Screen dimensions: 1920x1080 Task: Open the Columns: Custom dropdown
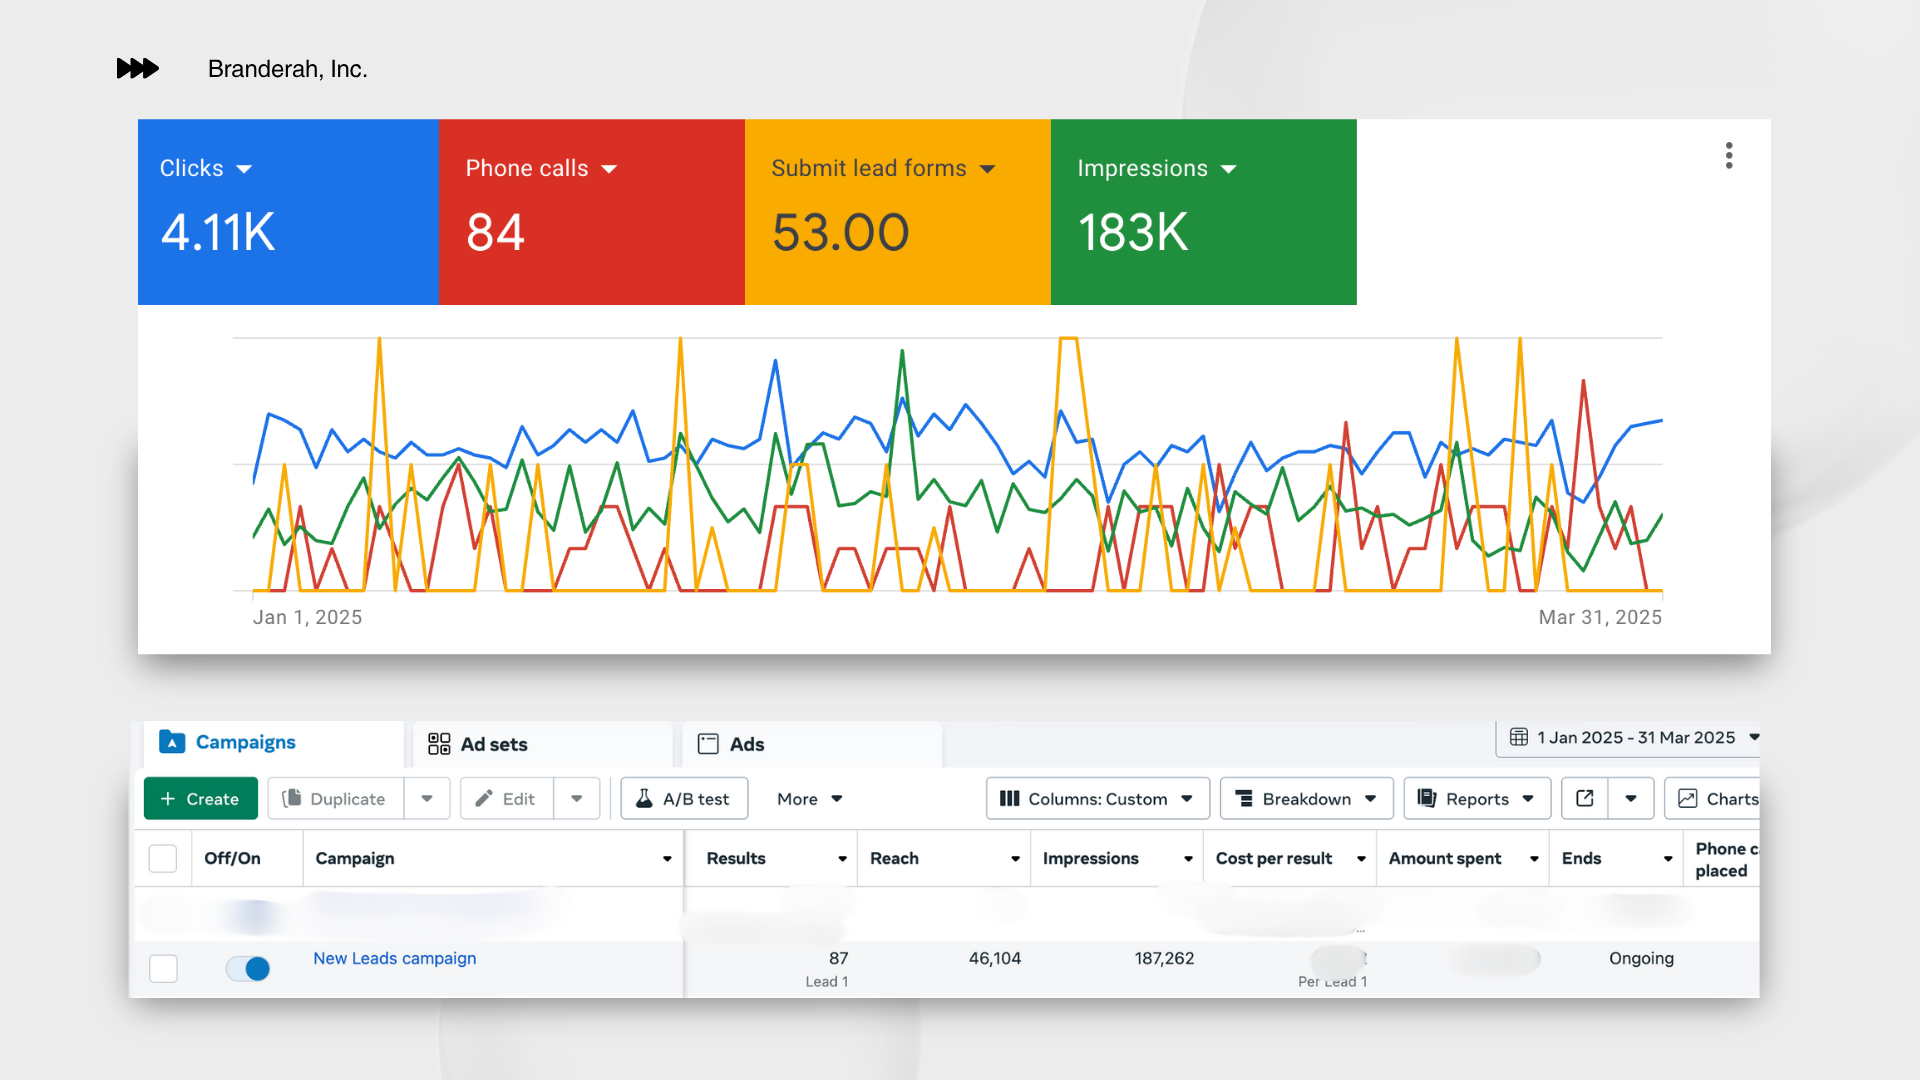[x=1098, y=798]
